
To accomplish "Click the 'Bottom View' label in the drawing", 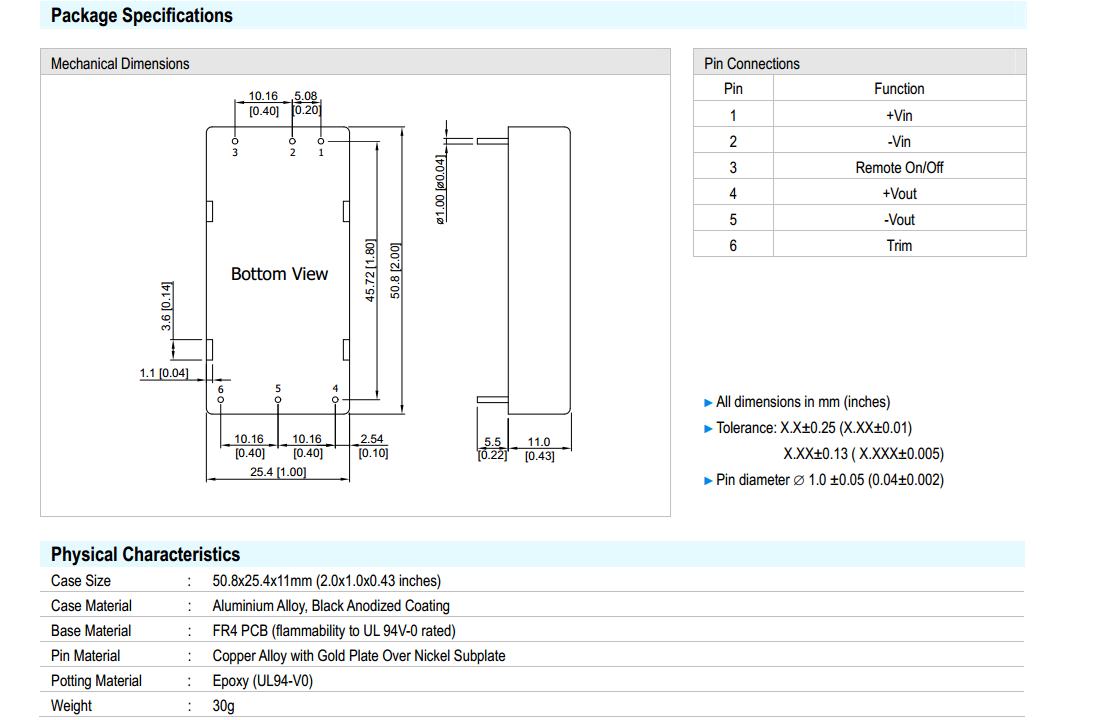I will [279, 274].
